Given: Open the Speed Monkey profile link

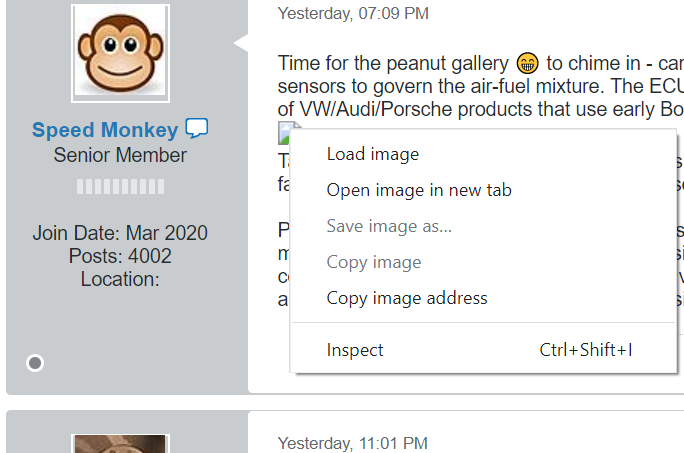Looking at the screenshot, I should (x=105, y=130).
